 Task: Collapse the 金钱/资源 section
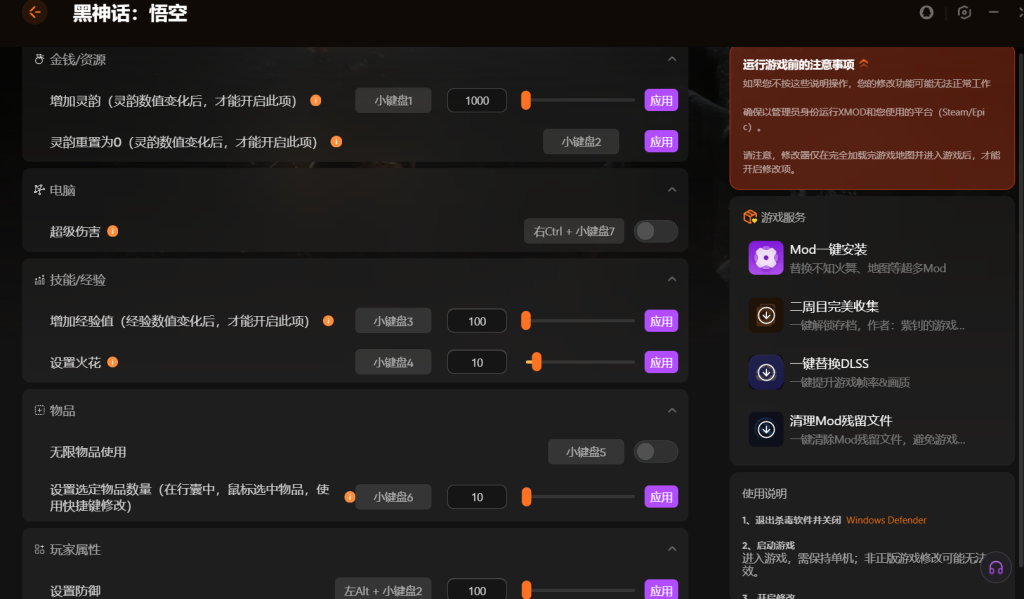coord(672,59)
